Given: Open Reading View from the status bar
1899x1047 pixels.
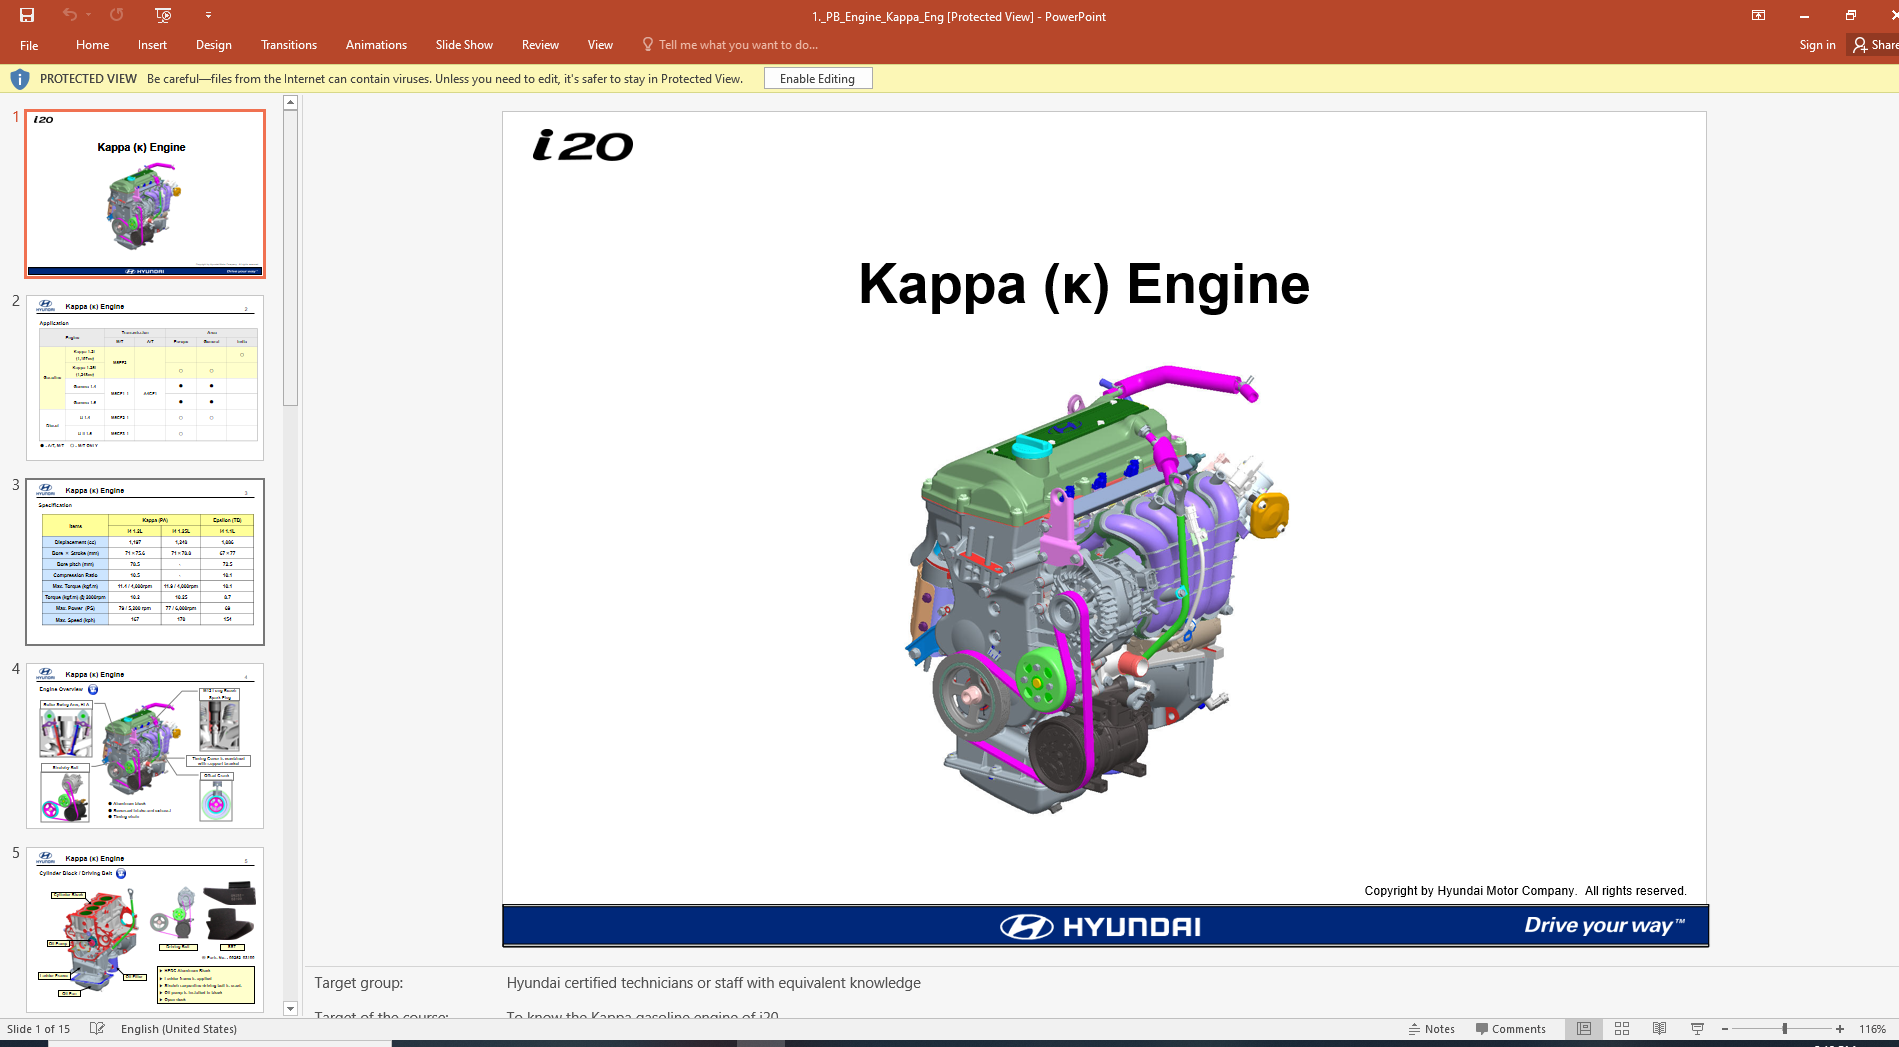Looking at the screenshot, I should (1659, 1028).
